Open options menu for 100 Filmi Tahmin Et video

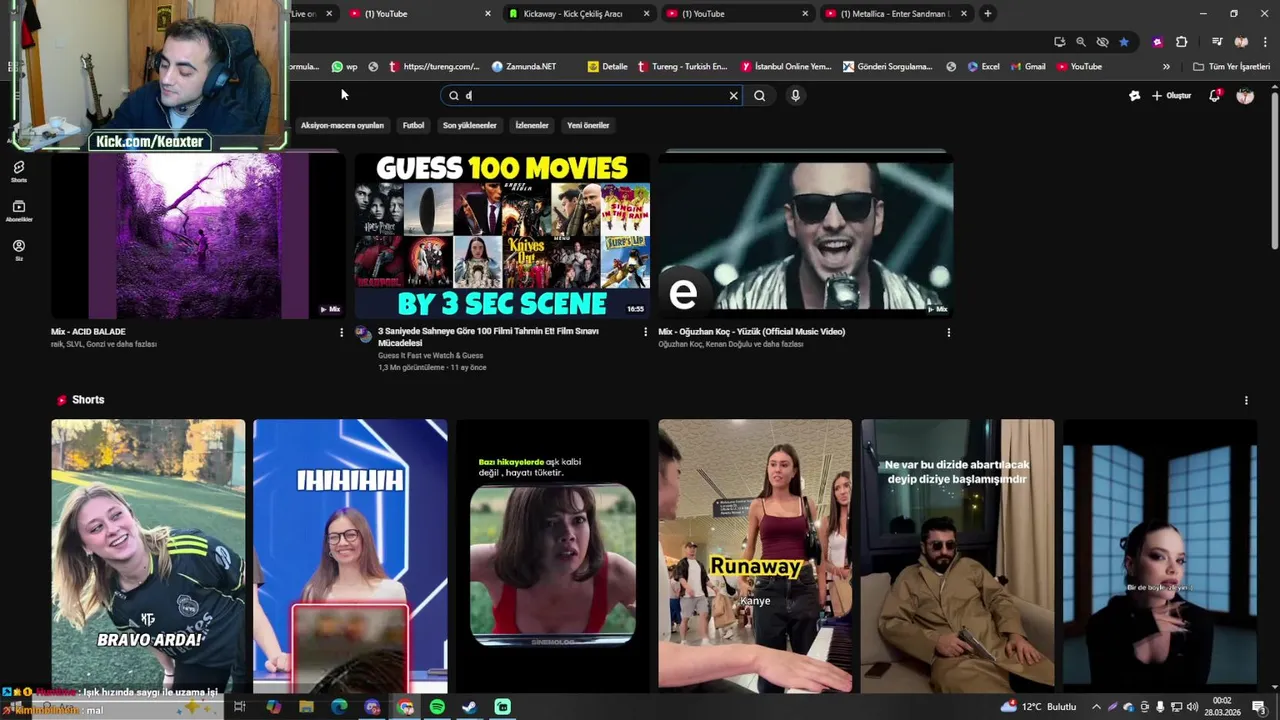645,333
